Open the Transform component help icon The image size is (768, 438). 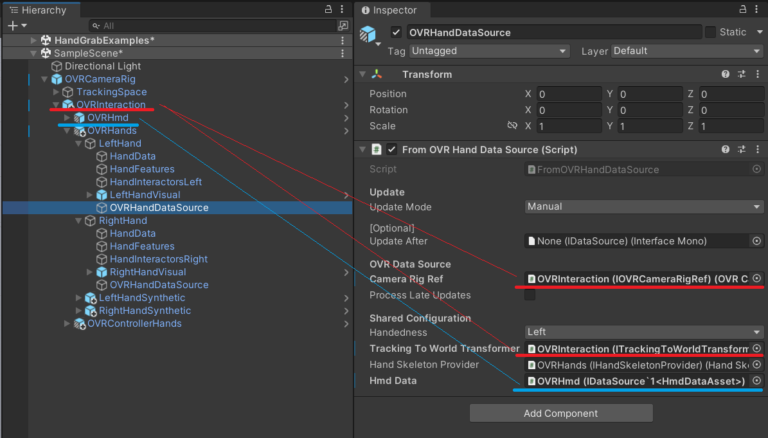[x=725, y=74]
